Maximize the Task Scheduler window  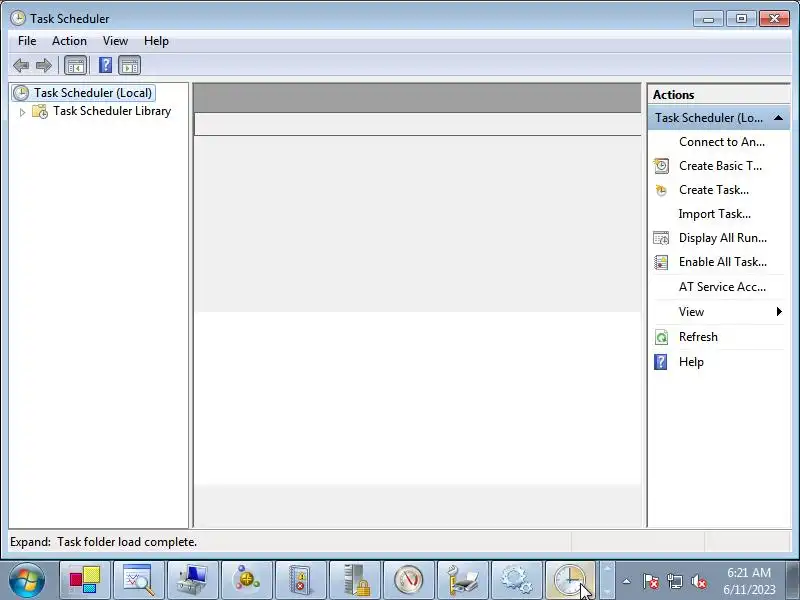point(741,19)
